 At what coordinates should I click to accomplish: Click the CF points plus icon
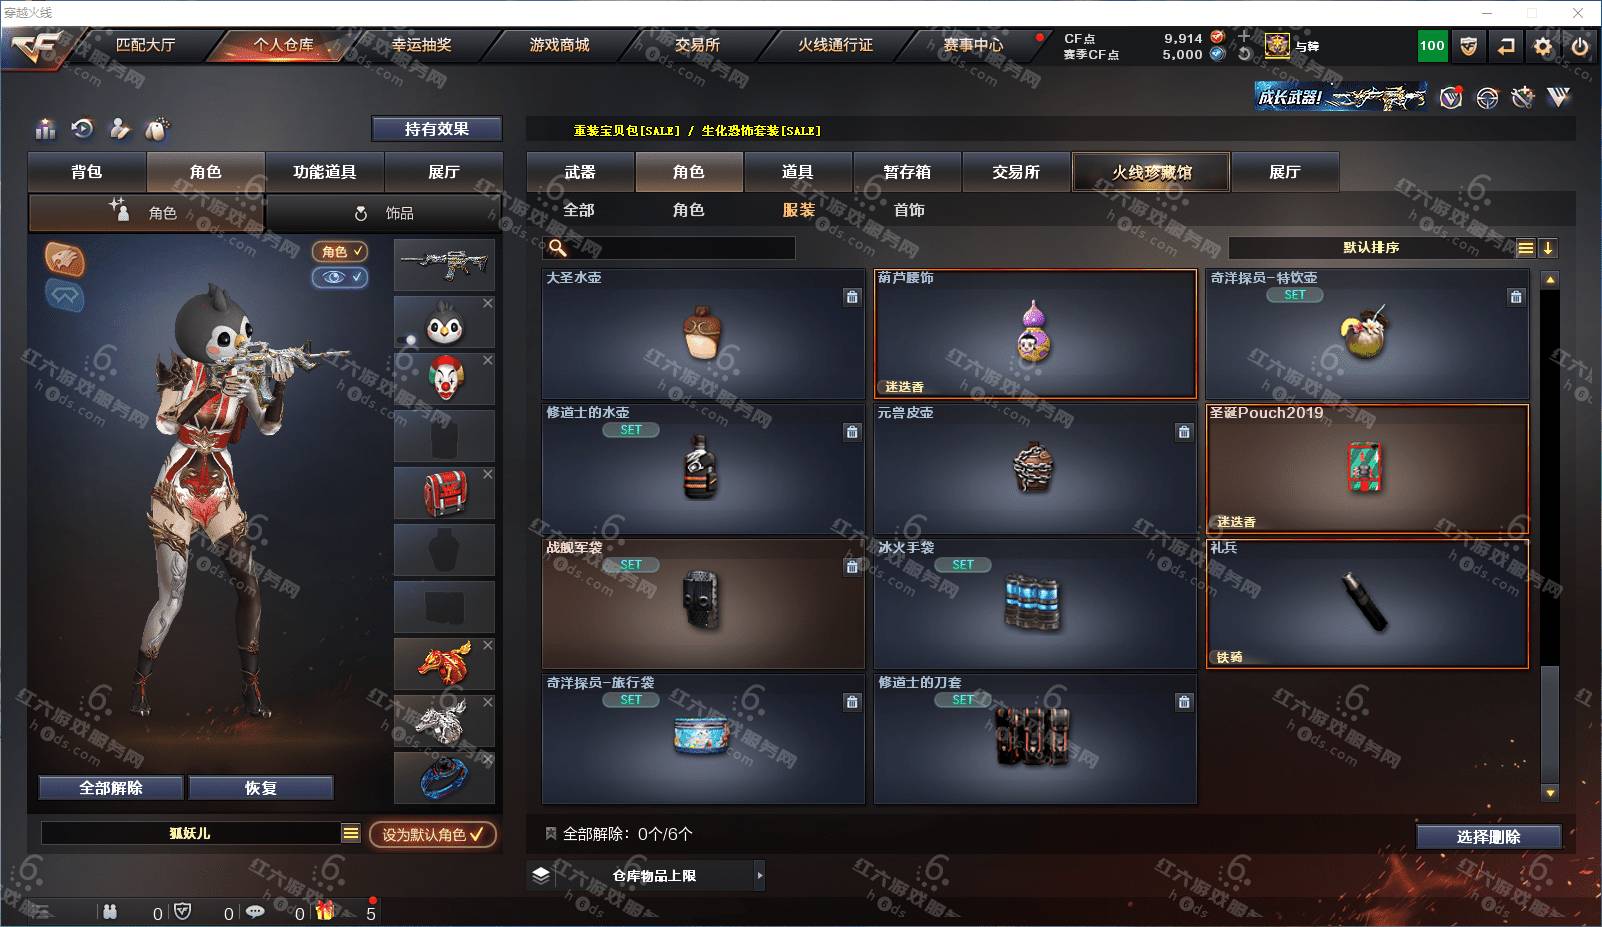coord(1244,37)
